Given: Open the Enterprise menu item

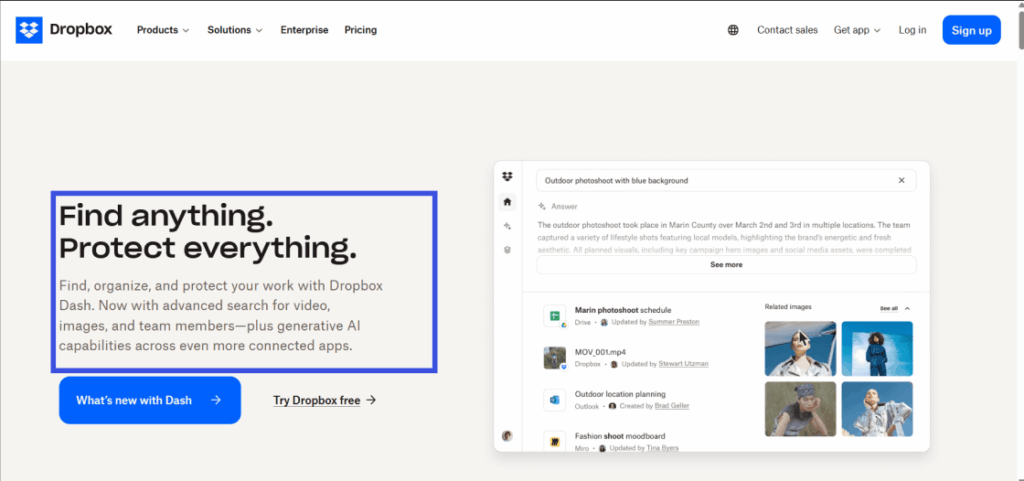Looking at the screenshot, I should 304,30.
